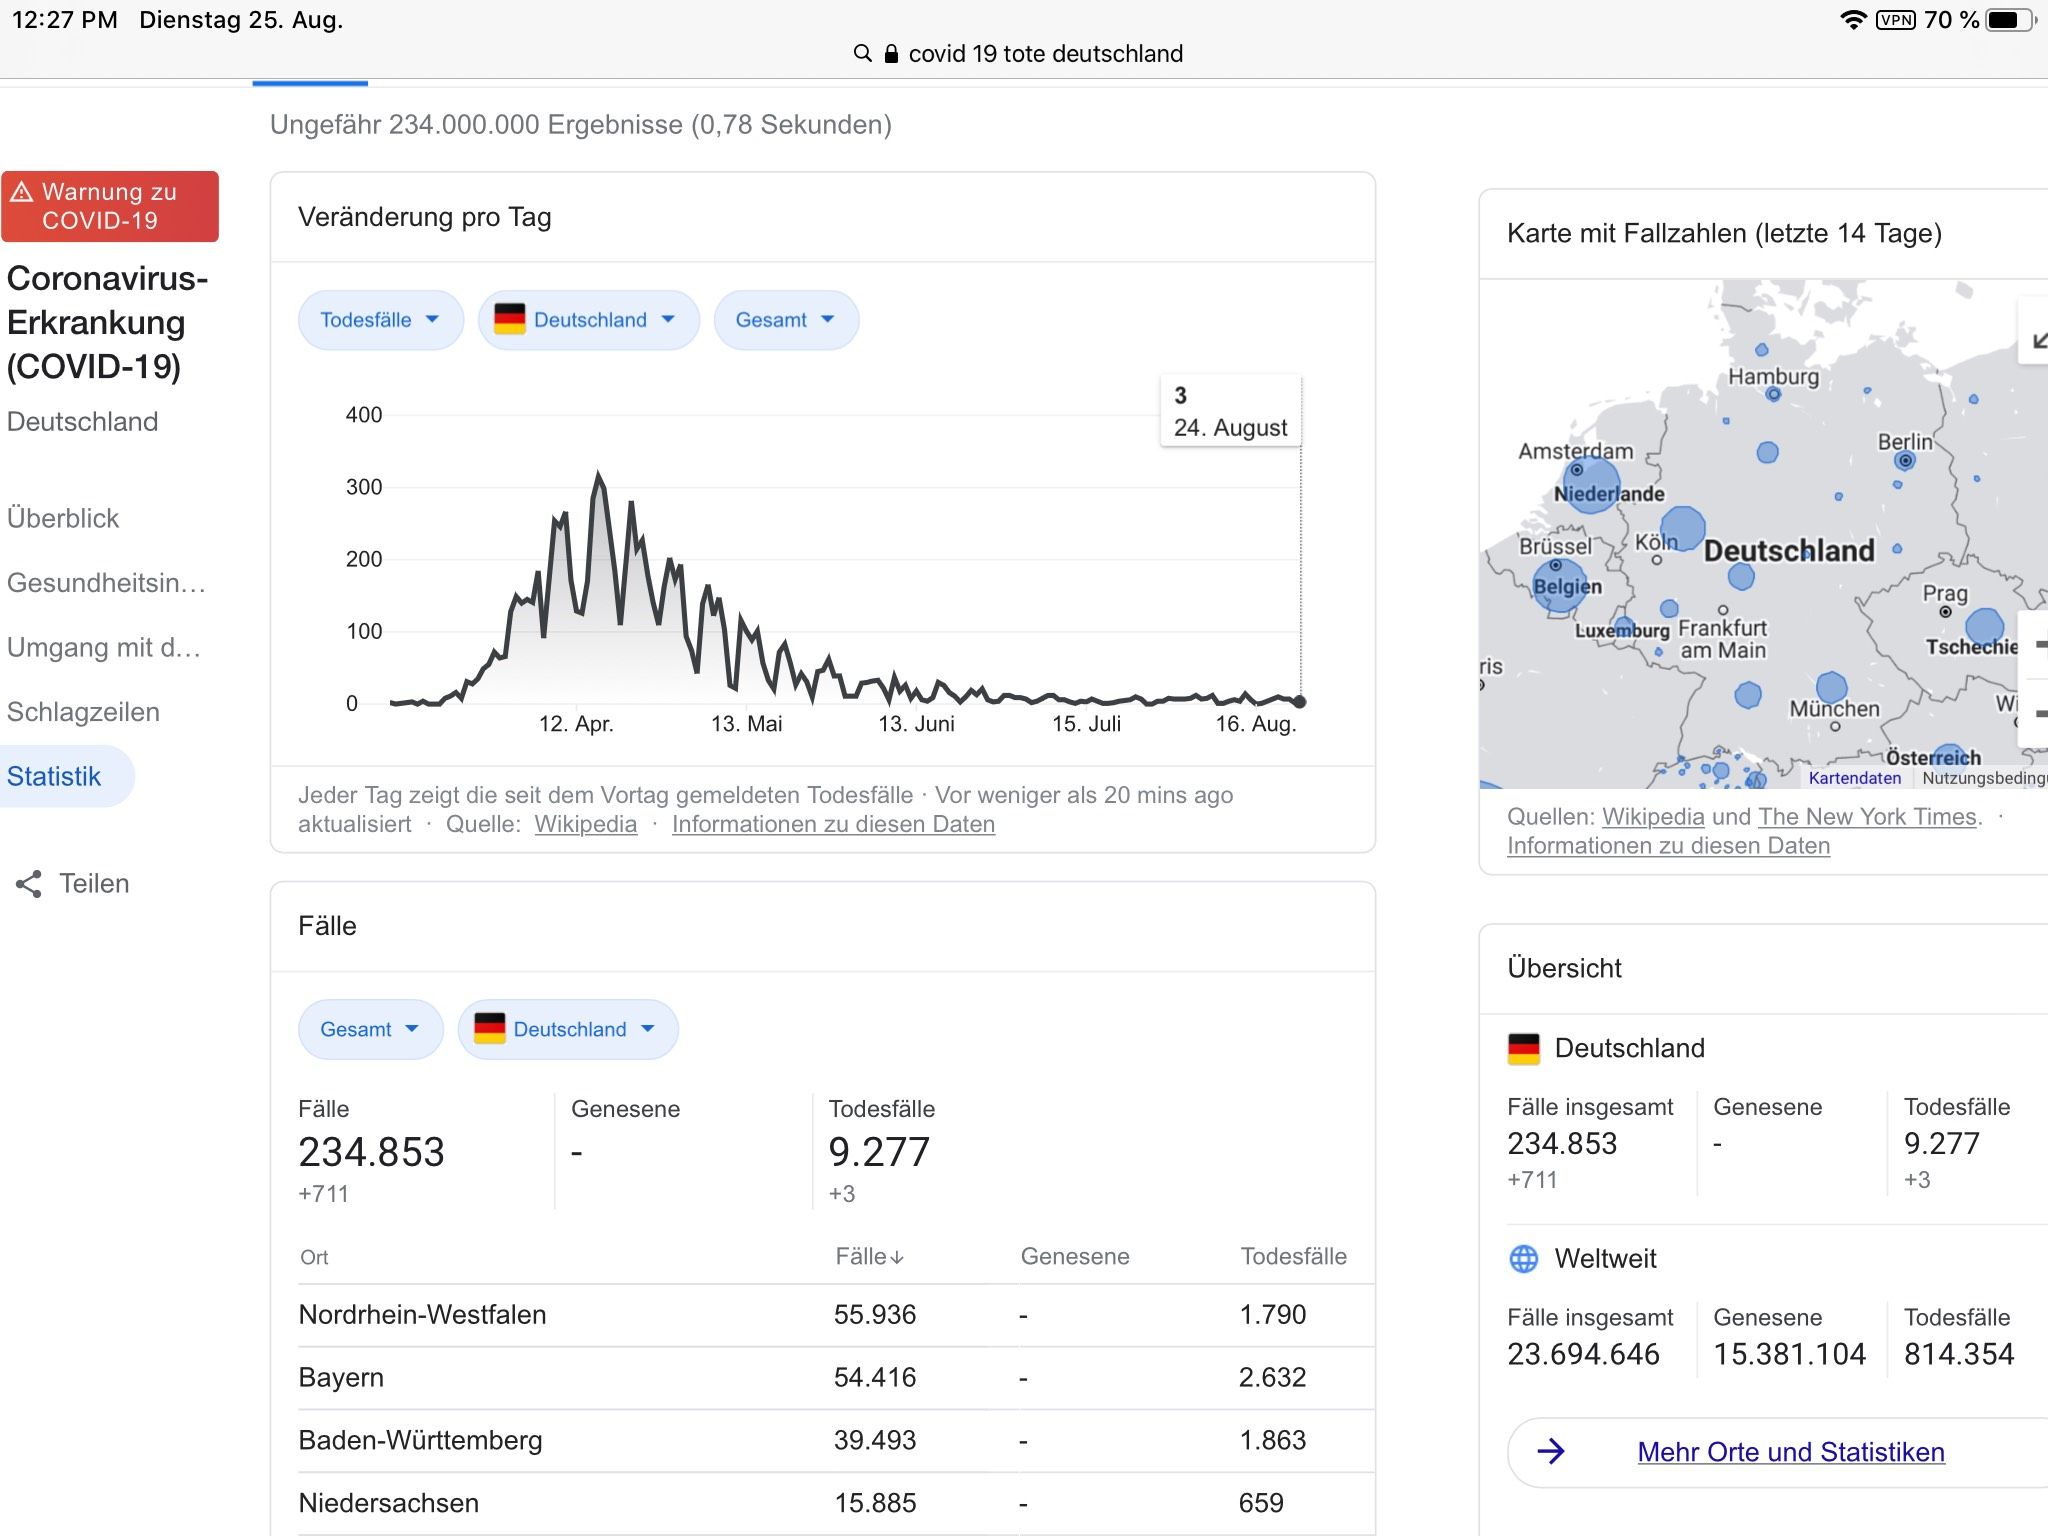
Task: Open the Gesamt dropdown in Fälle card
Action: [x=370, y=1029]
